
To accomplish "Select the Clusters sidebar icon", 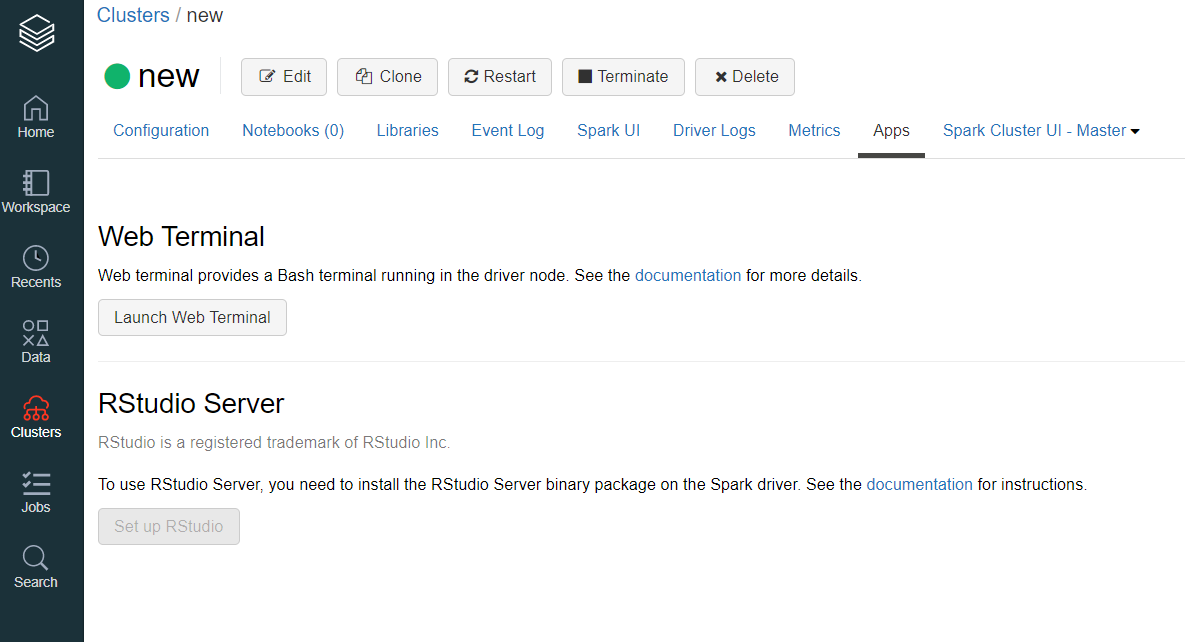I will coord(36,417).
